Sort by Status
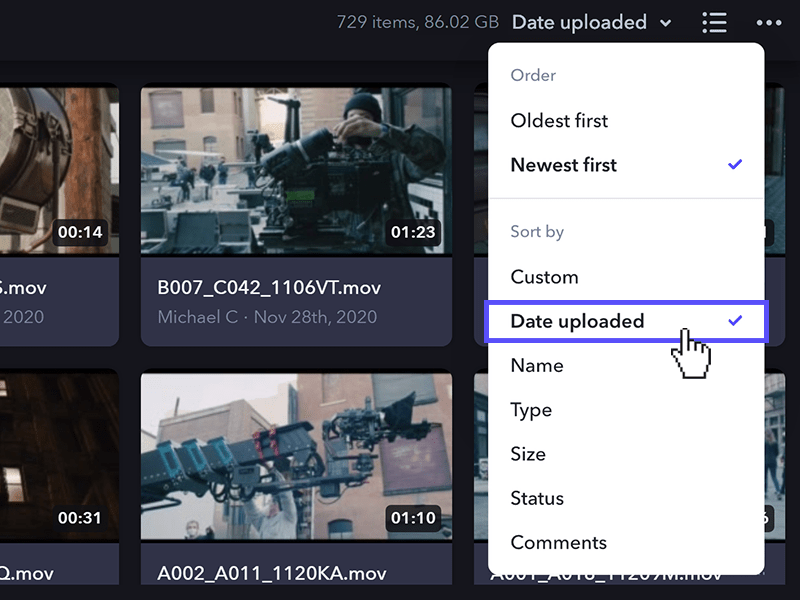 point(626,498)
